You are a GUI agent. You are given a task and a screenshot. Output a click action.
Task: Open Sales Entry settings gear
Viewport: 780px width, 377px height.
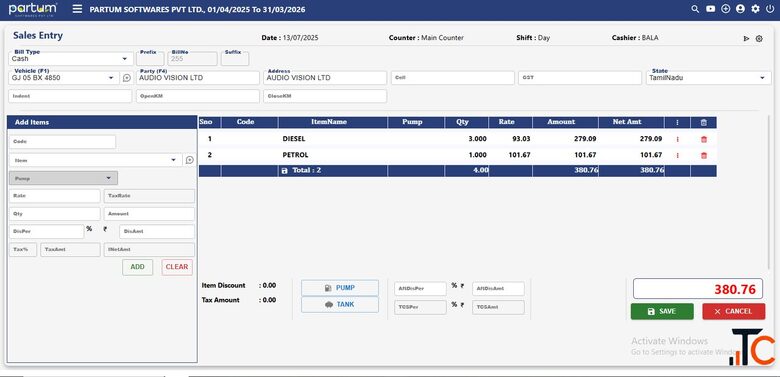point(759,38)
